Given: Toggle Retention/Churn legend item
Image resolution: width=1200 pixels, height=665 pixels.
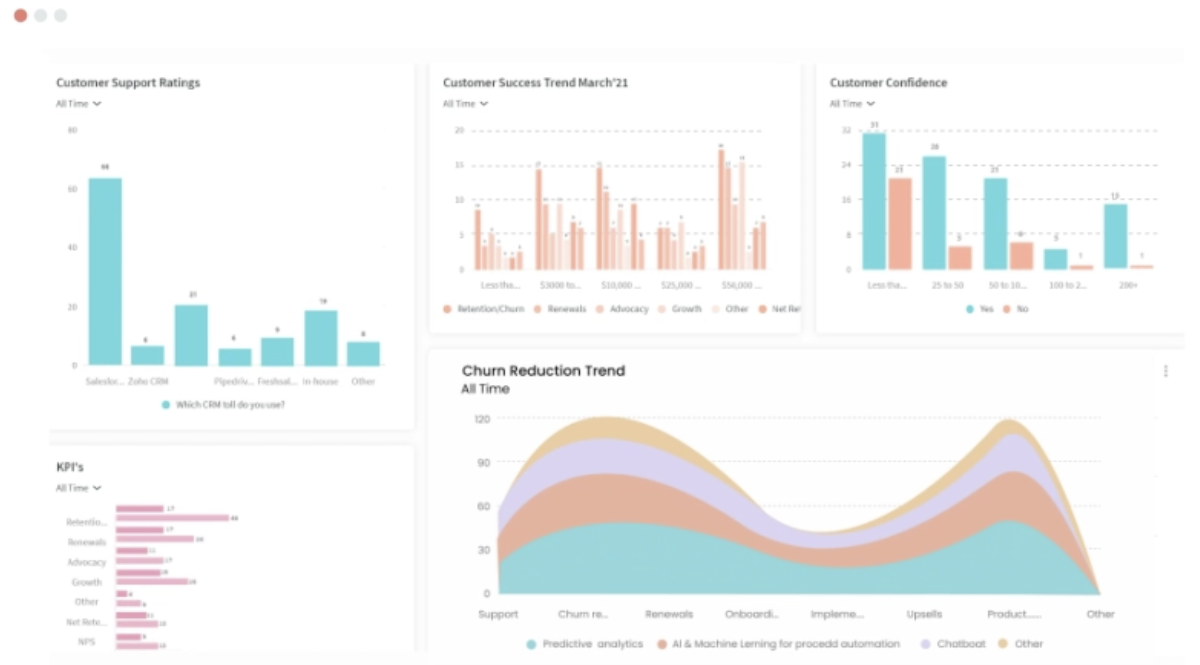Looking at the screenshot, I should click(485, 309).
